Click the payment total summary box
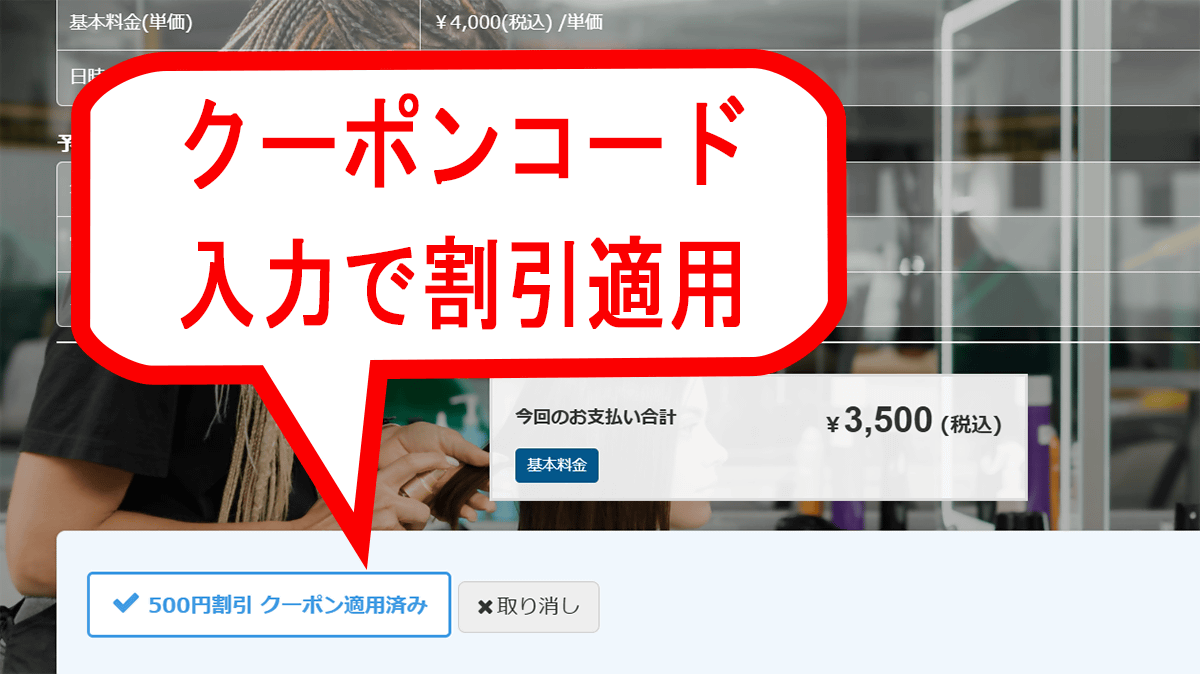 point(759,437)
